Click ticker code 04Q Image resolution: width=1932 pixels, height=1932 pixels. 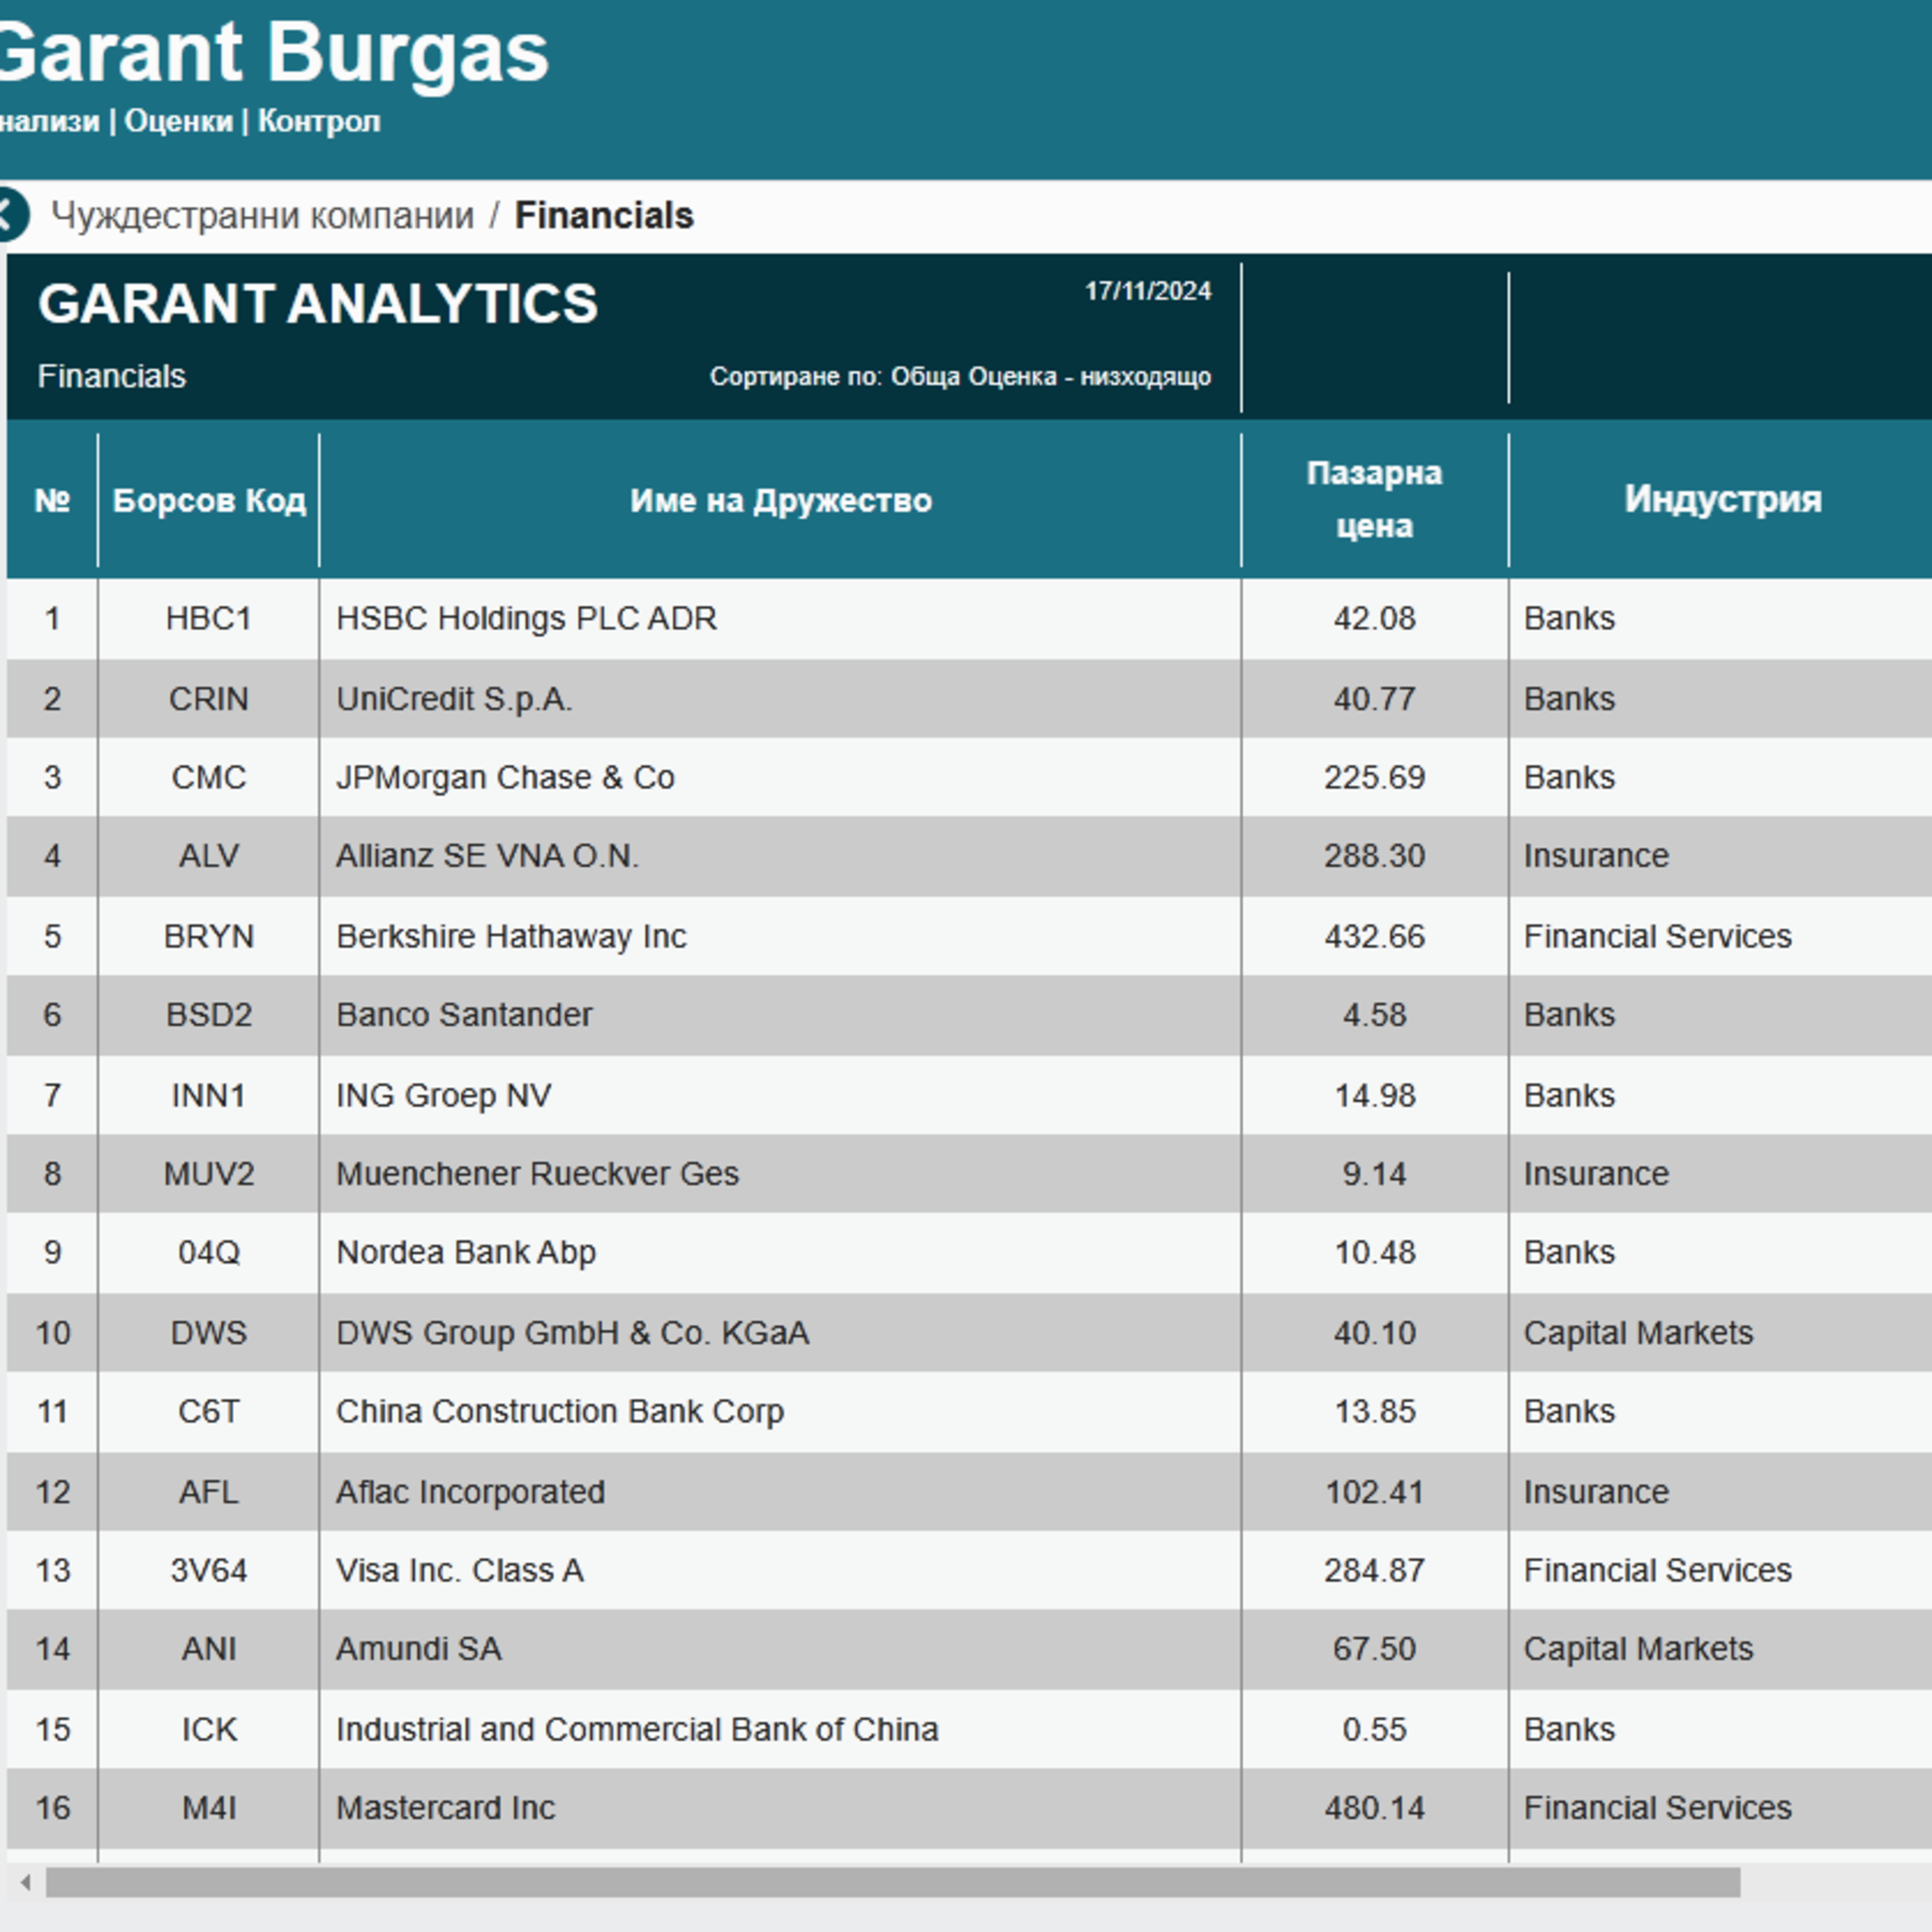coord(208,1253)
